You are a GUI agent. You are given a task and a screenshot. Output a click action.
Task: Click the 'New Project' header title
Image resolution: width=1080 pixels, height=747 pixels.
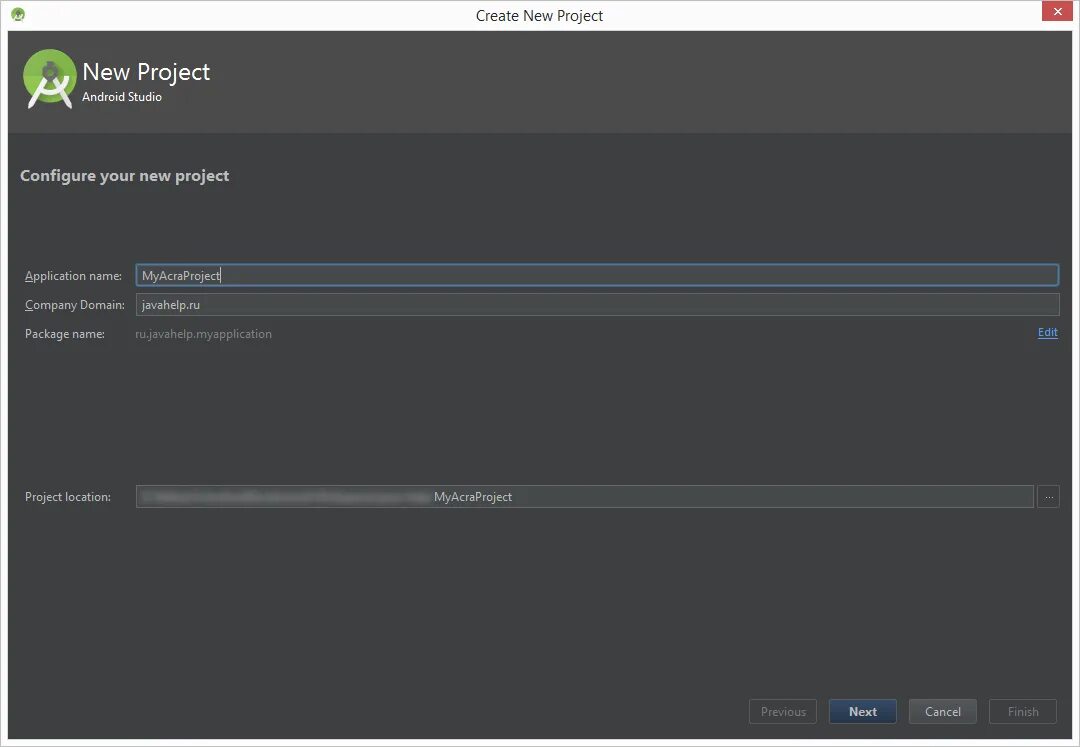146,72
